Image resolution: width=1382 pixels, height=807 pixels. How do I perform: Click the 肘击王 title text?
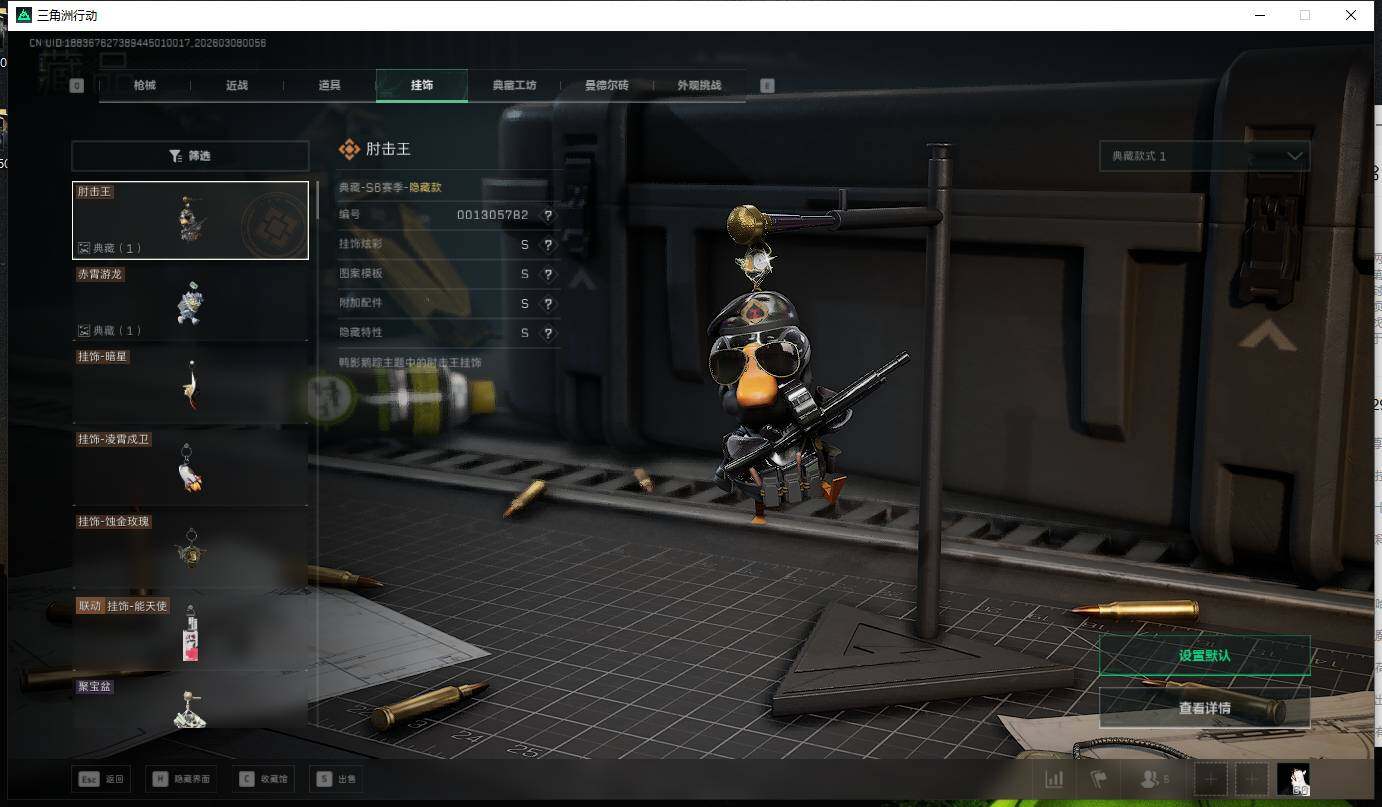tap(388, 149)
